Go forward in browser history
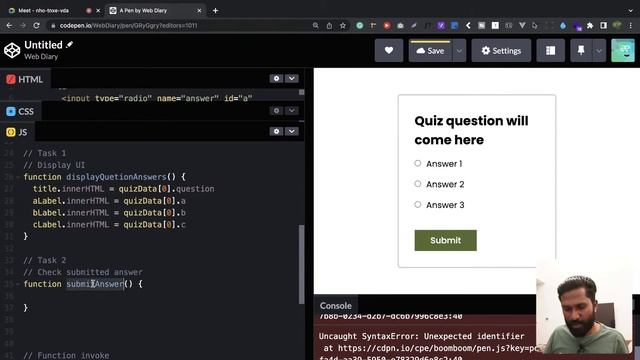The width and height of the screenshot is (640, 360). tap(23, 25)
